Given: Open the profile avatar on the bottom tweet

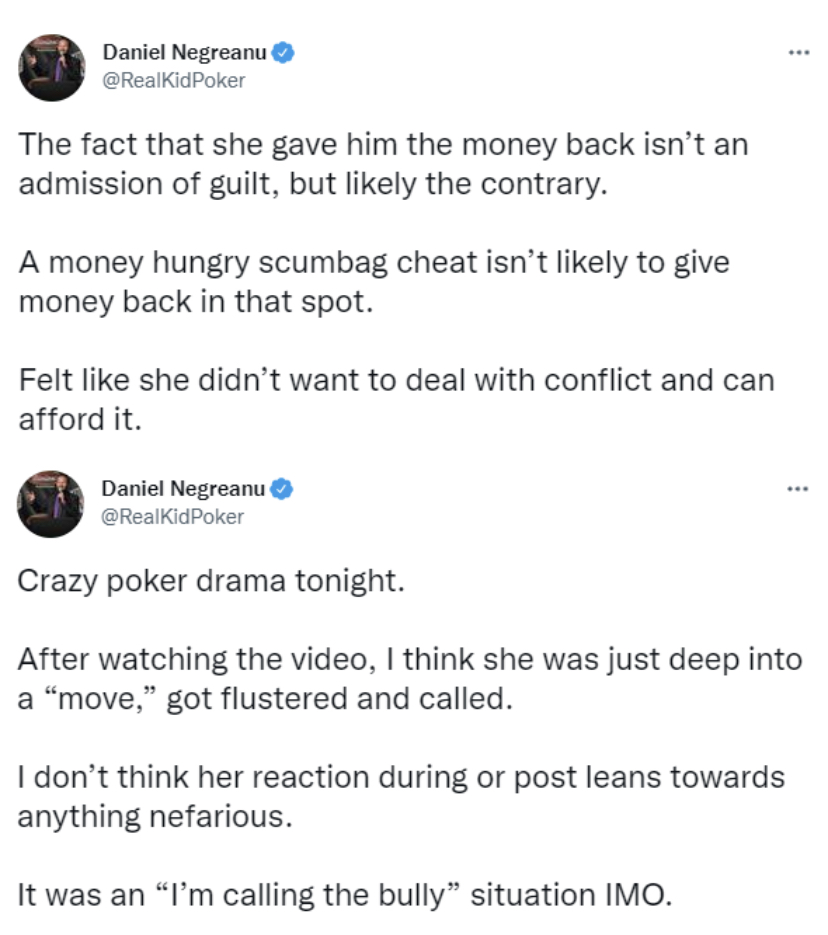Looking at the screenshot, I should pos(51,504).
